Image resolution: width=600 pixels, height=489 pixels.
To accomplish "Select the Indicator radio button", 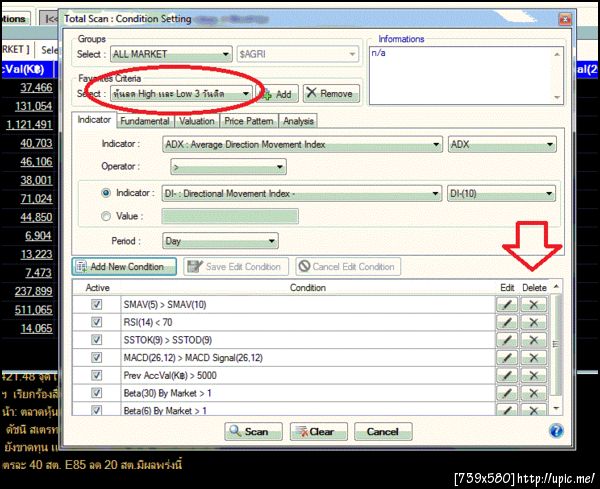I will tap(106, 193).
